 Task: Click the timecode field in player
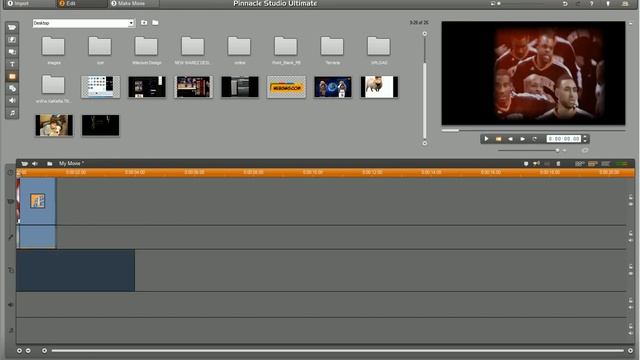click(564, 139)
